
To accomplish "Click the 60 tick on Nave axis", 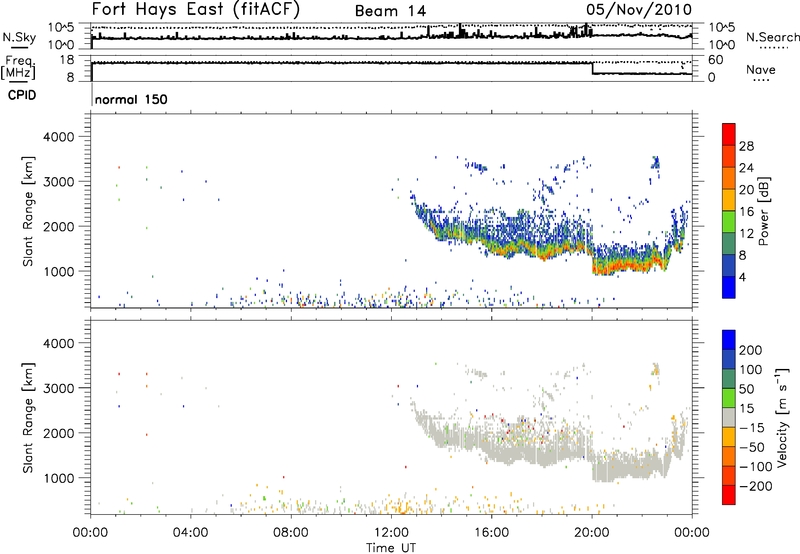I will 716,60.
